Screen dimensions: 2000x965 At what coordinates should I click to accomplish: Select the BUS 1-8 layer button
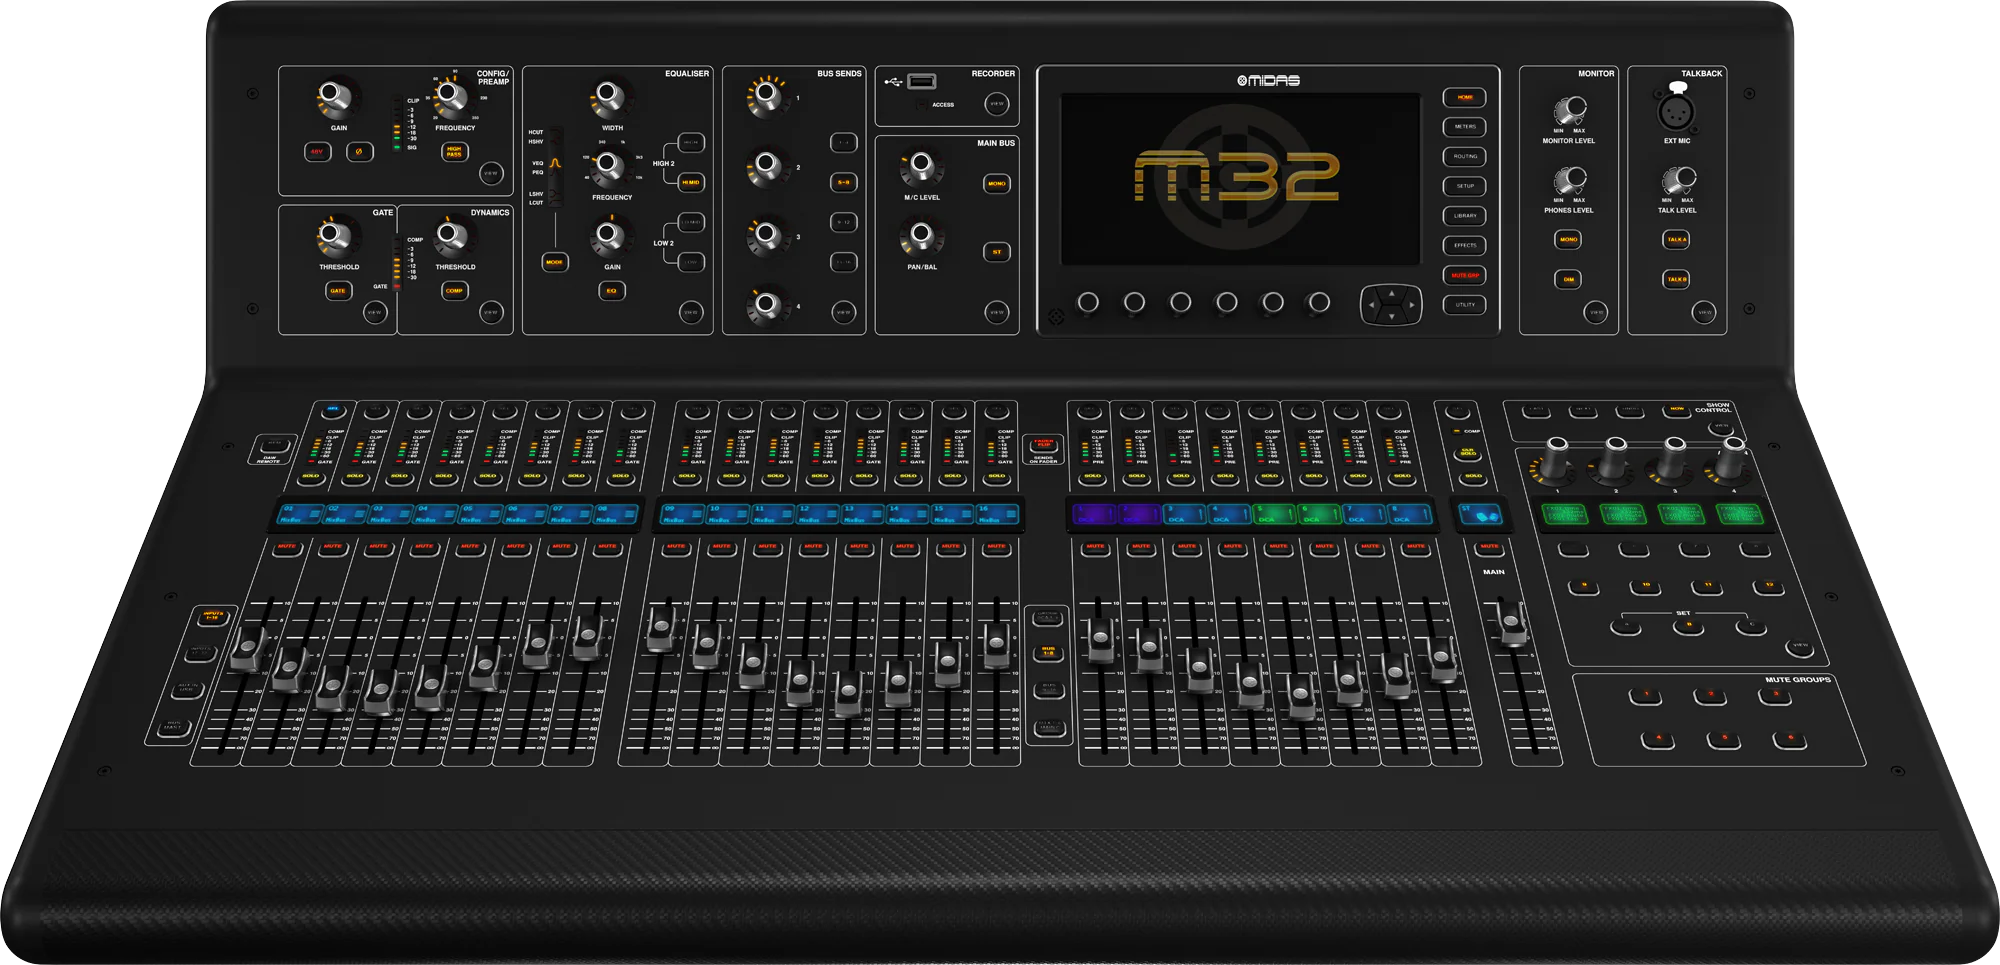click(x=1048, y=652)
